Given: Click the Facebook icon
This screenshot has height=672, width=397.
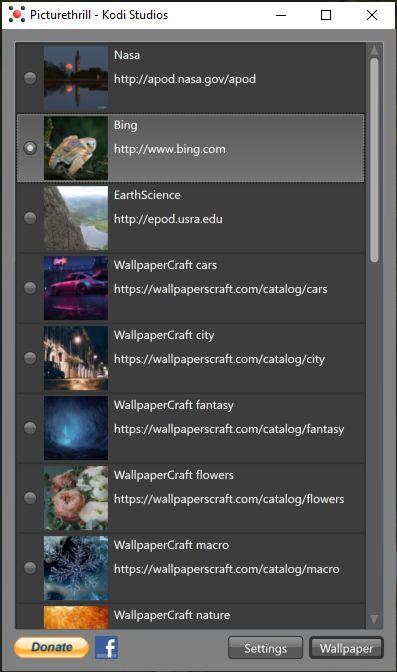Looking at the screenshot, I should click(107, 647).
